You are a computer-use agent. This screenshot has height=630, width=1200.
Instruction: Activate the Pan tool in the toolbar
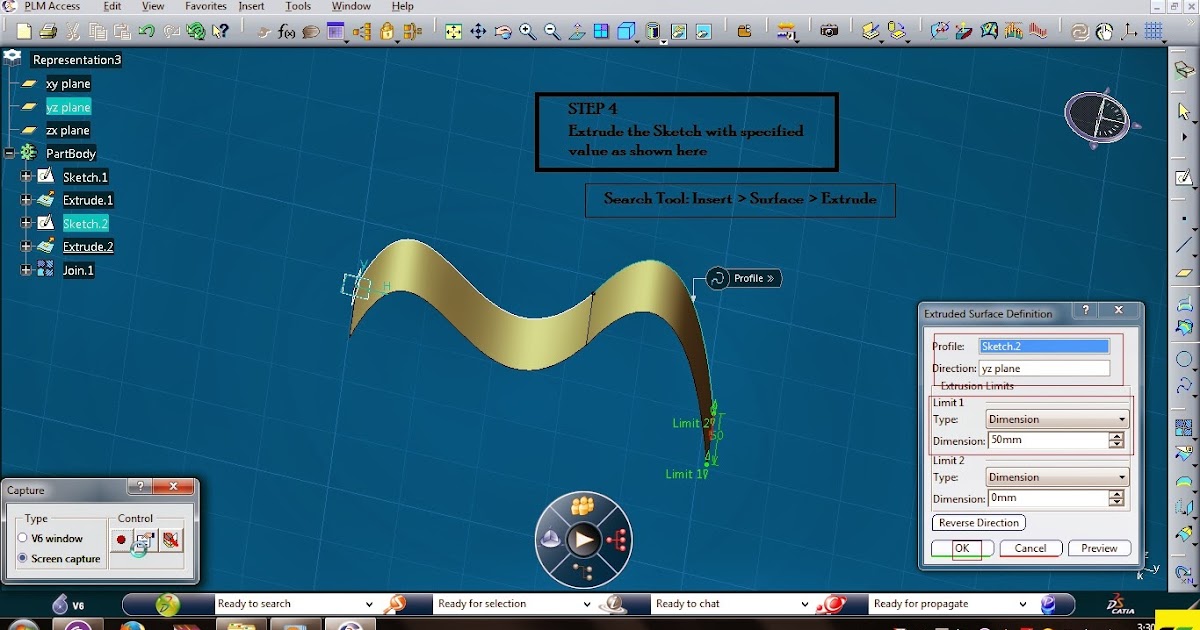pyautogui.click(x=478, y=31)
